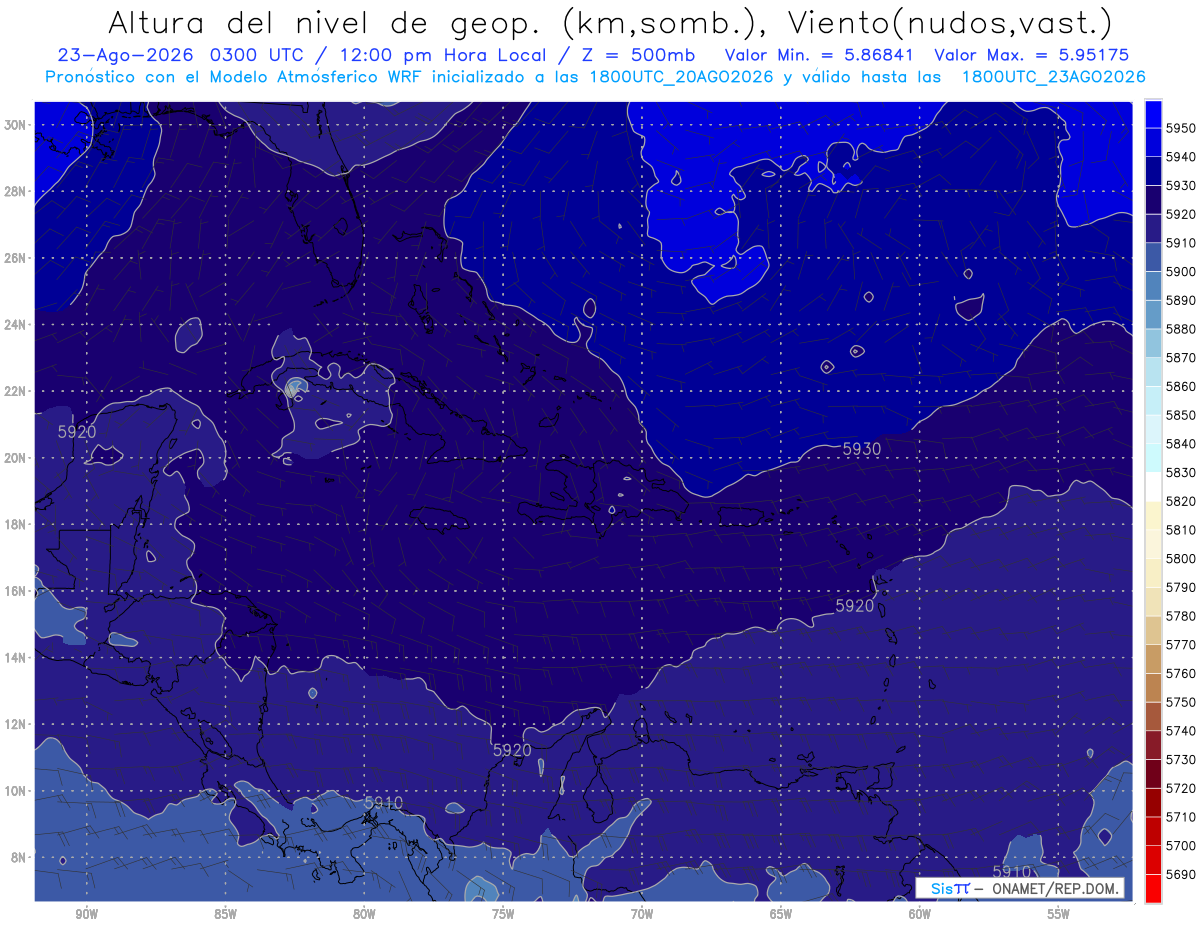Click the 8N latitude axis label

pos(19,858)
